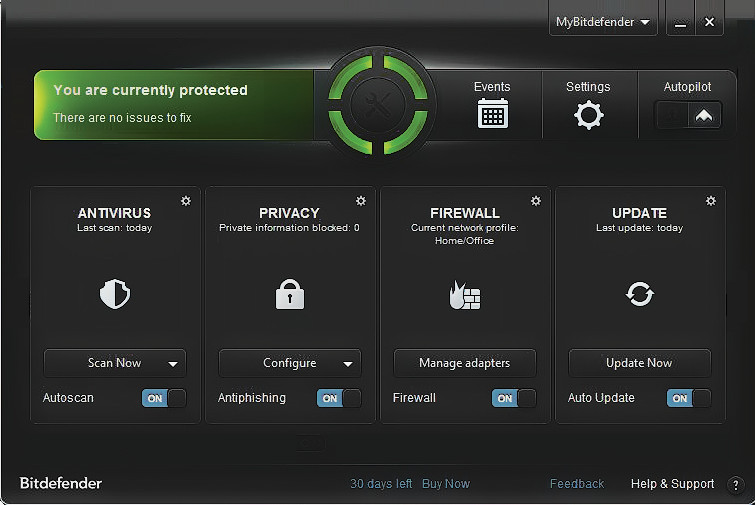Expand the Configure dropdown arrow
Viewport: 755px width, 505px height.
(x=348, y=364)
